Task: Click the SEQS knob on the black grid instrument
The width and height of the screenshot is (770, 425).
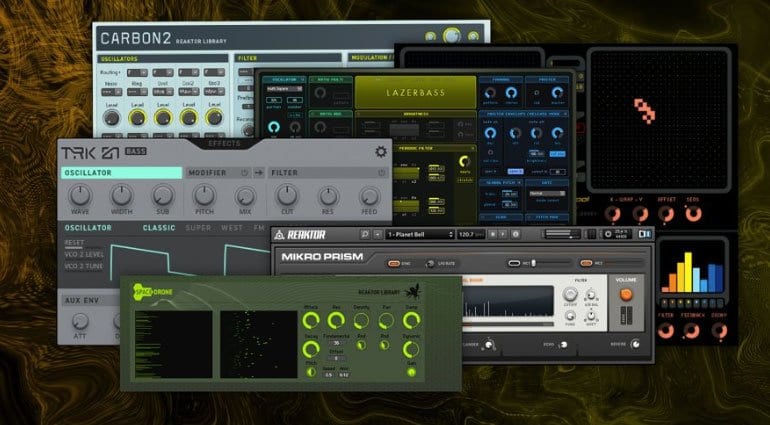Action: click(693, 214)
